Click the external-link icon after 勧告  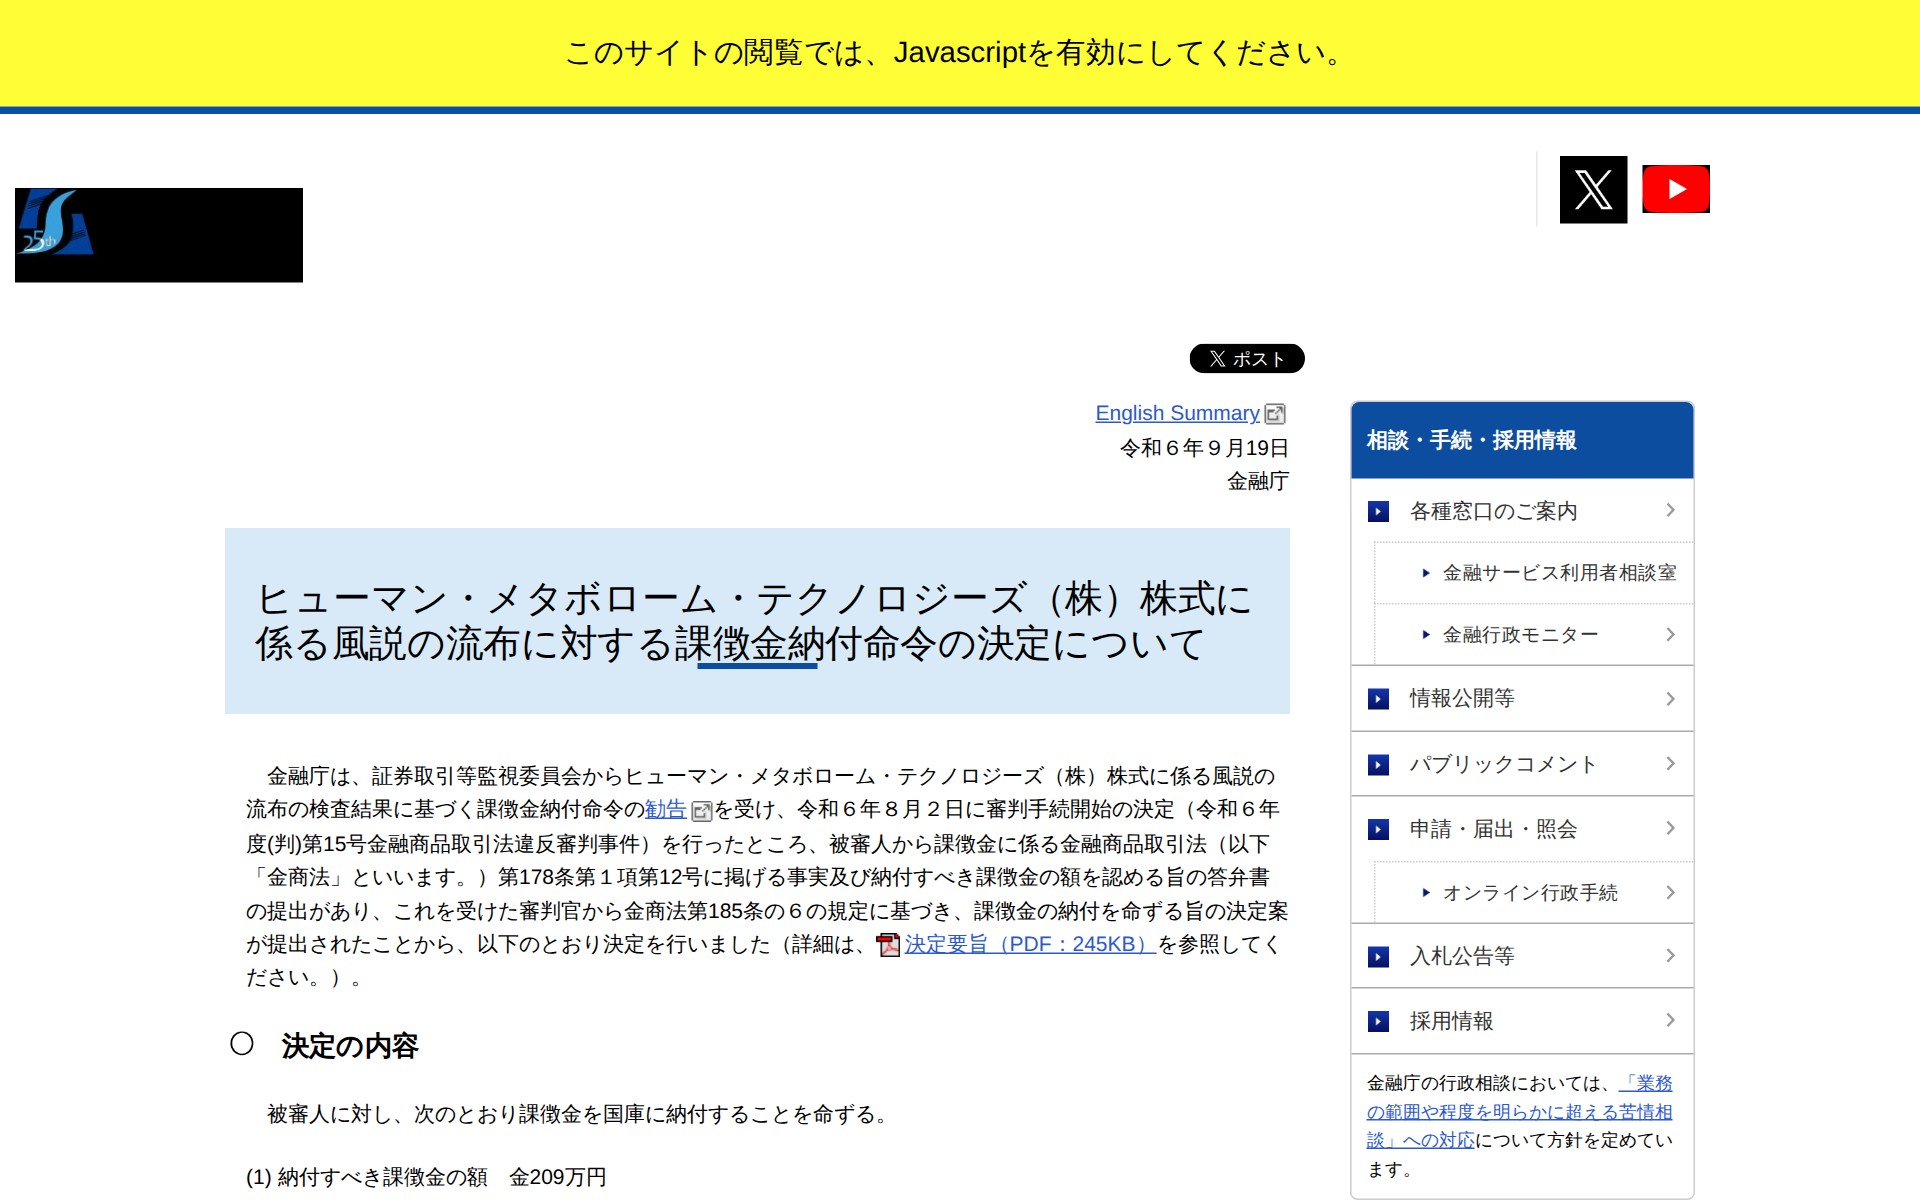[701, 810]
